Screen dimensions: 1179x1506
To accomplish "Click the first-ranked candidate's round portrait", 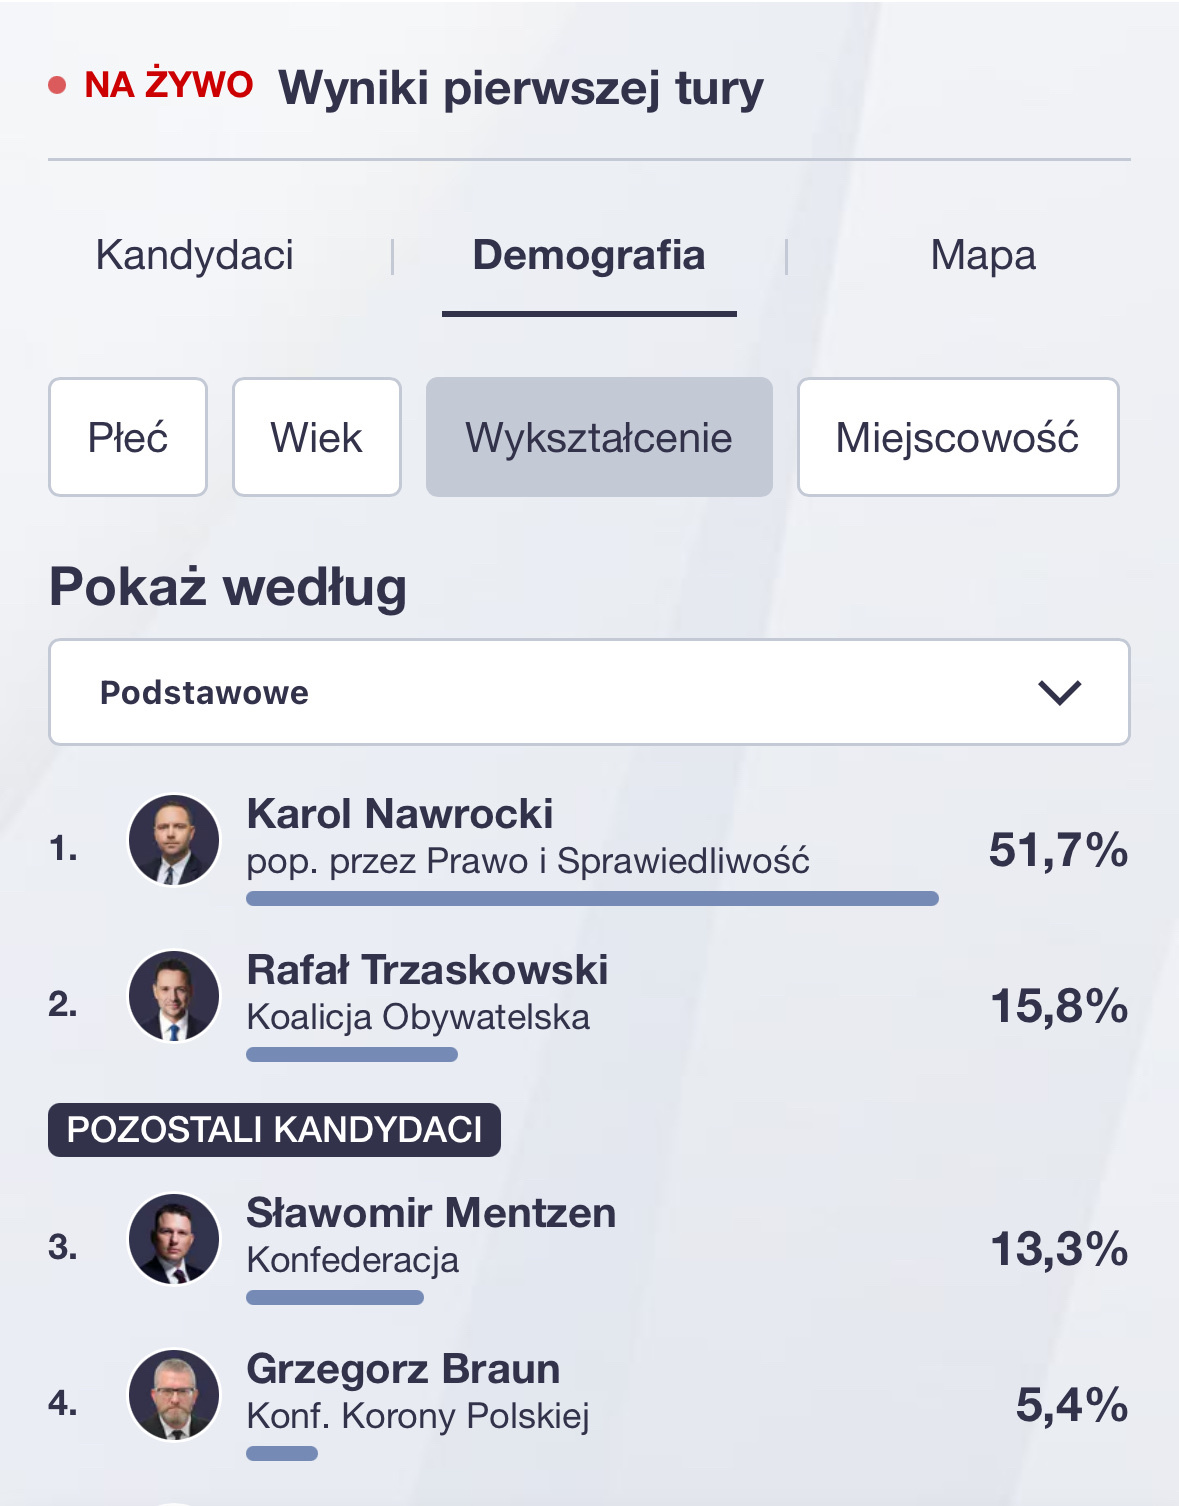I will (x=174, y=840).
